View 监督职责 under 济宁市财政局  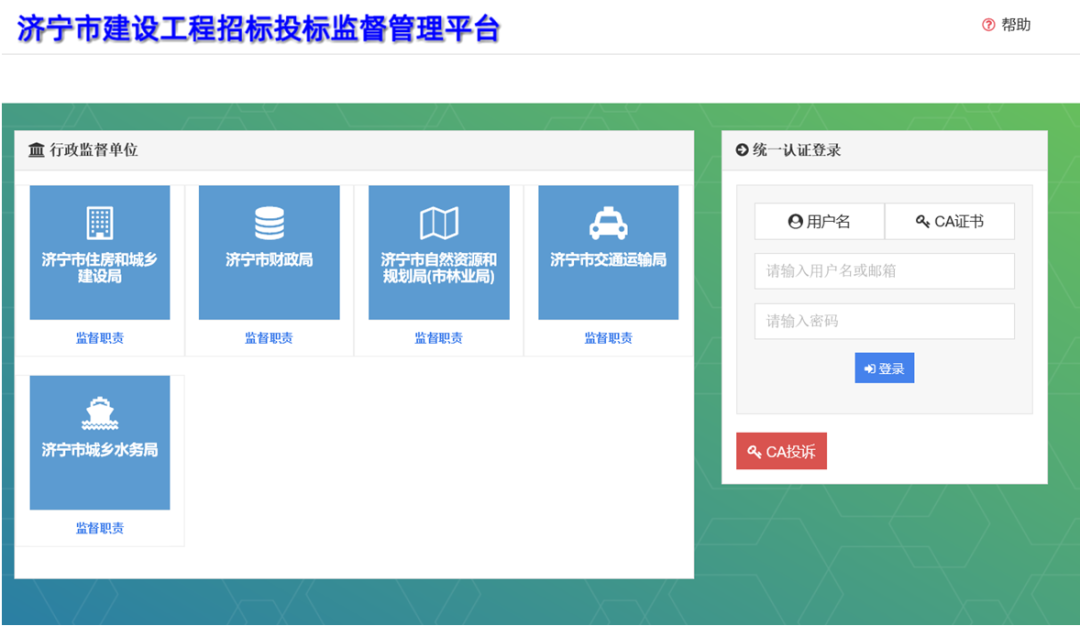269,338
